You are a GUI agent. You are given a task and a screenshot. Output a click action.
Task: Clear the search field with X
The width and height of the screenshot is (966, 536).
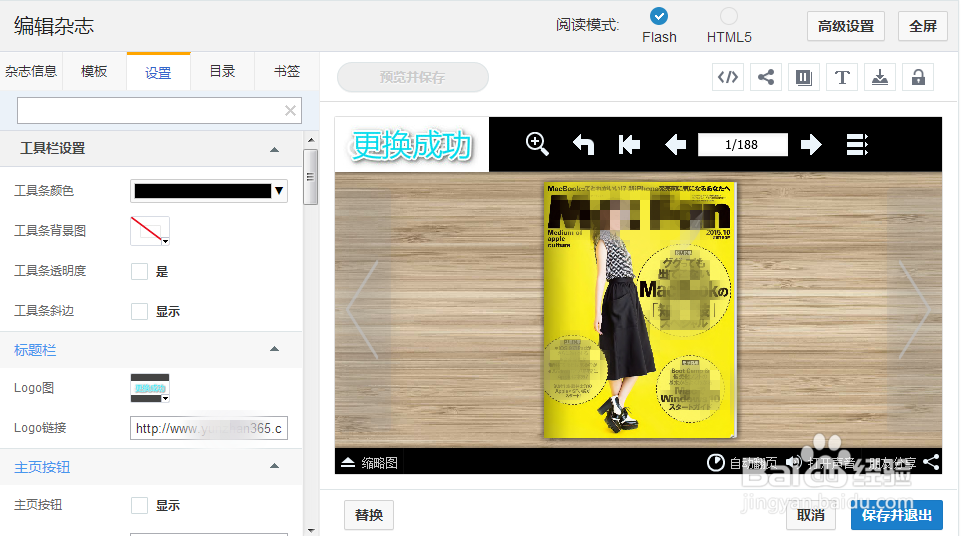tap(290, 110)
